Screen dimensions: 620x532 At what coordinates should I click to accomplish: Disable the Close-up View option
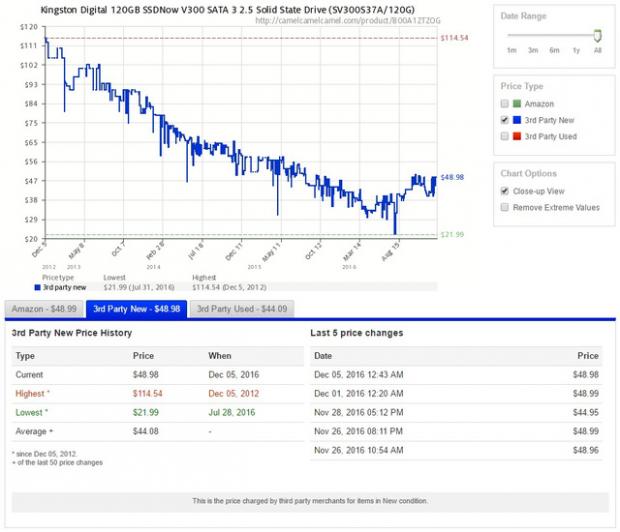coord(505,191)
